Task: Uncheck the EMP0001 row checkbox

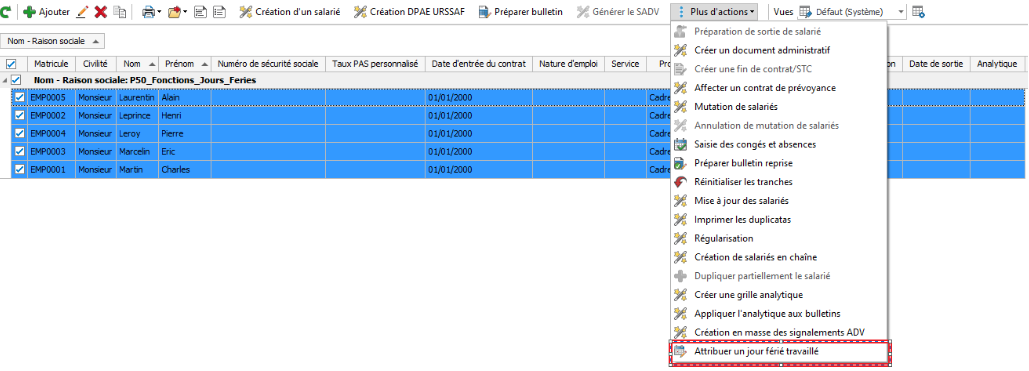Action: pyautogui.click(x=20, y=169)
